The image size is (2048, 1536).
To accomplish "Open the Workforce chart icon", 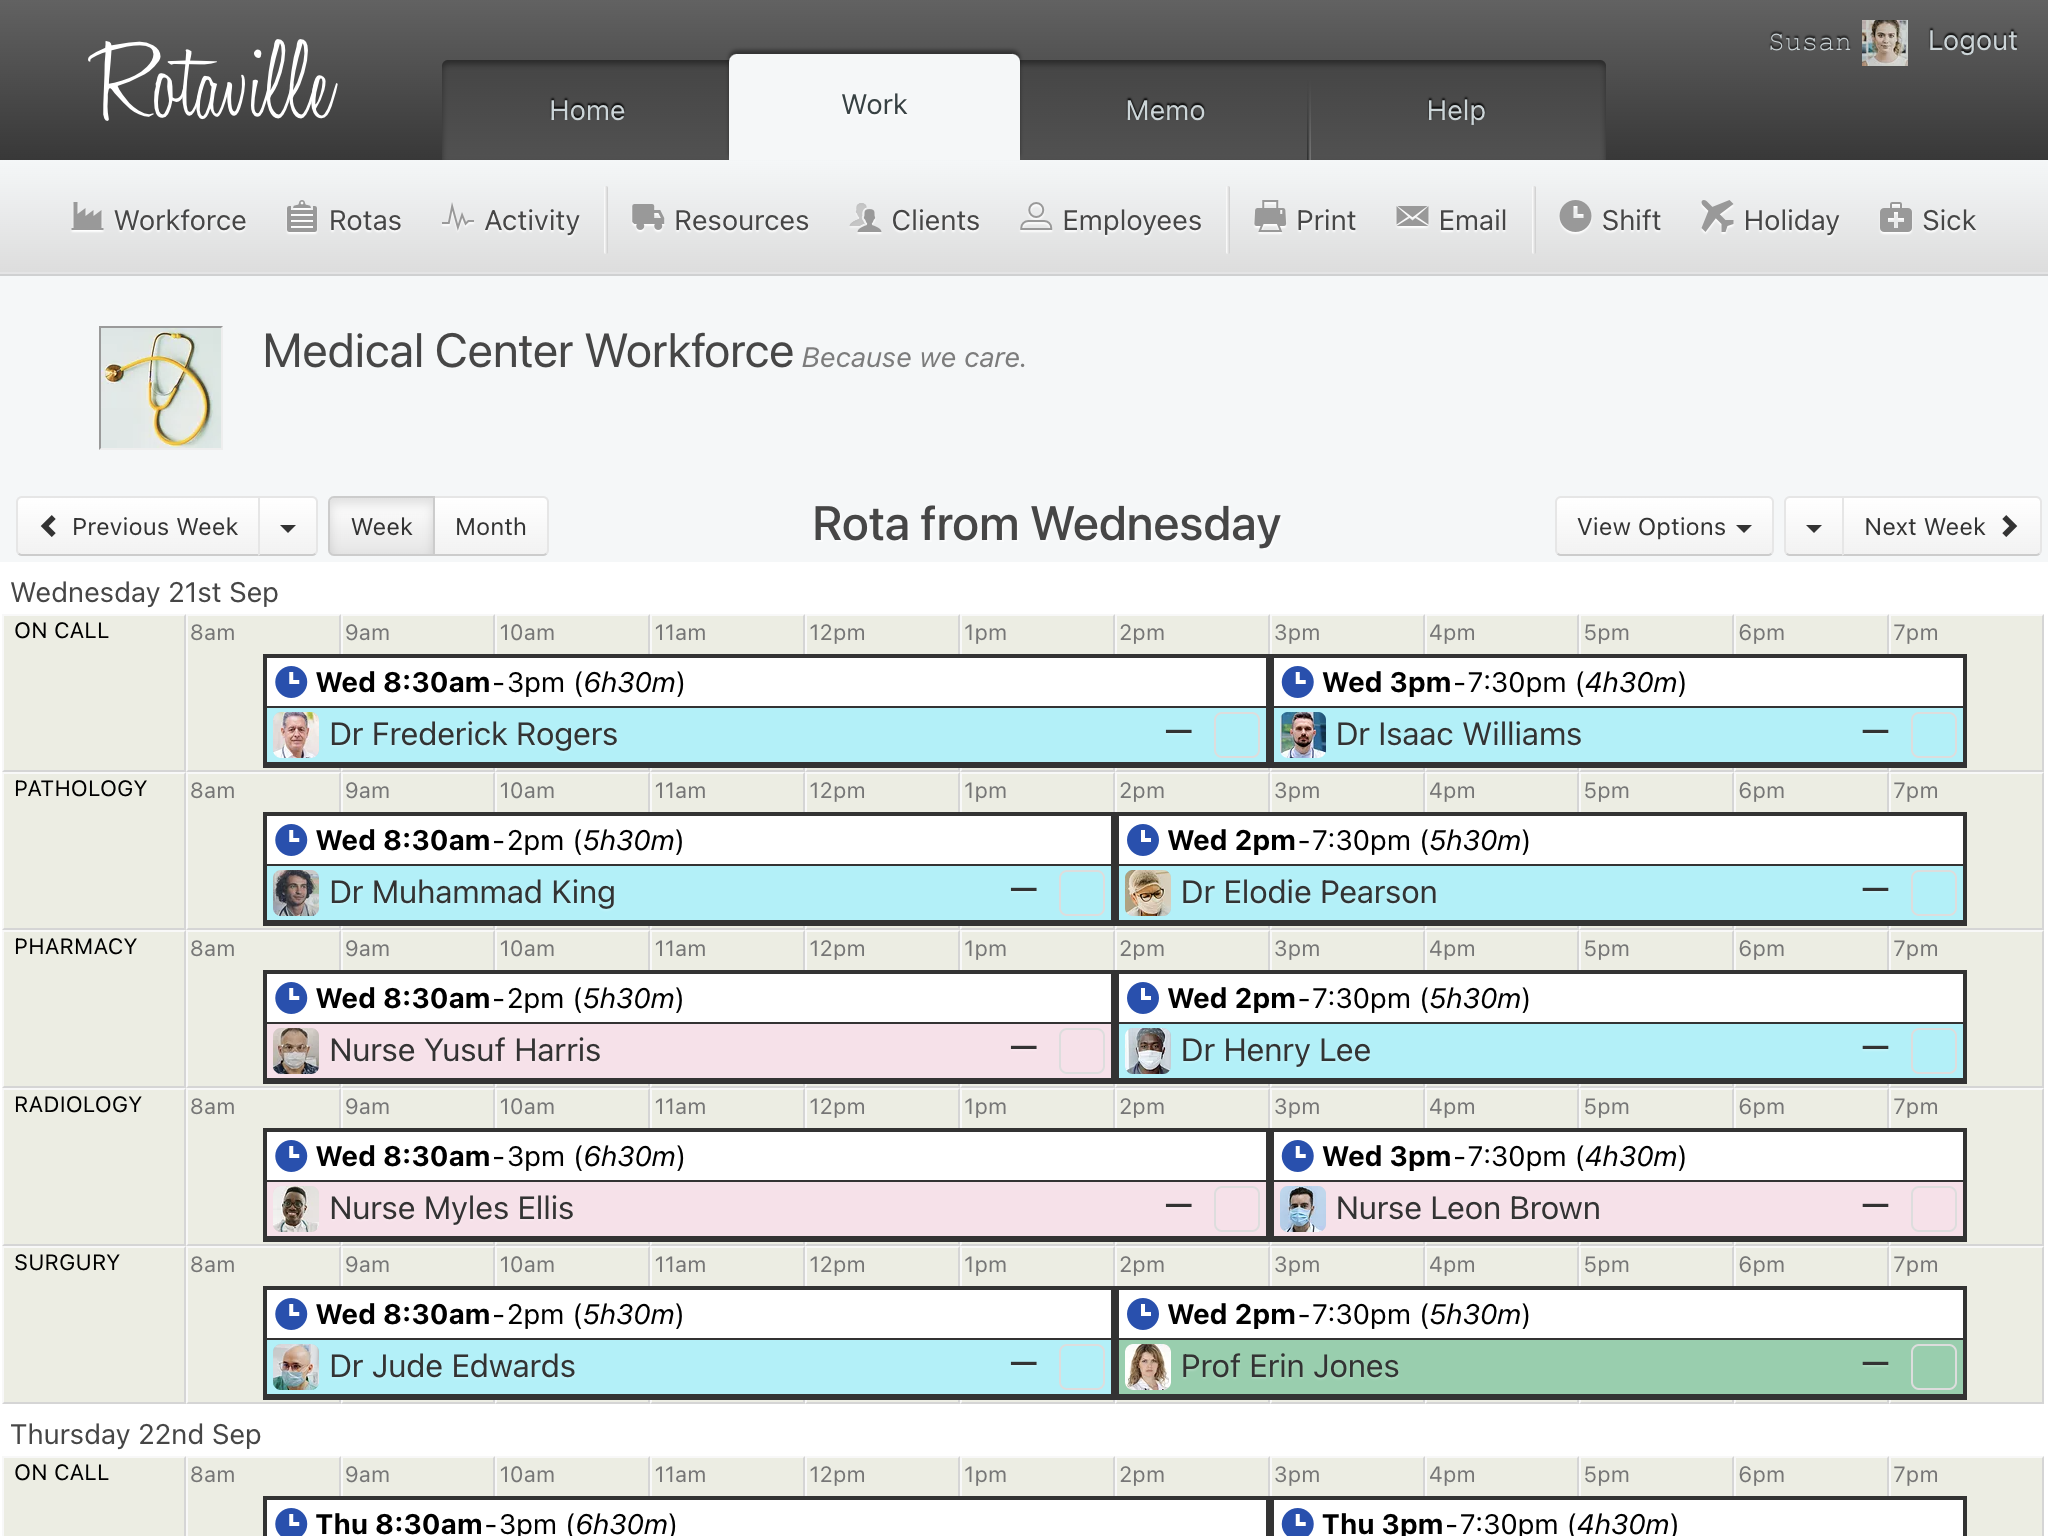I will [x=87, y=217].
